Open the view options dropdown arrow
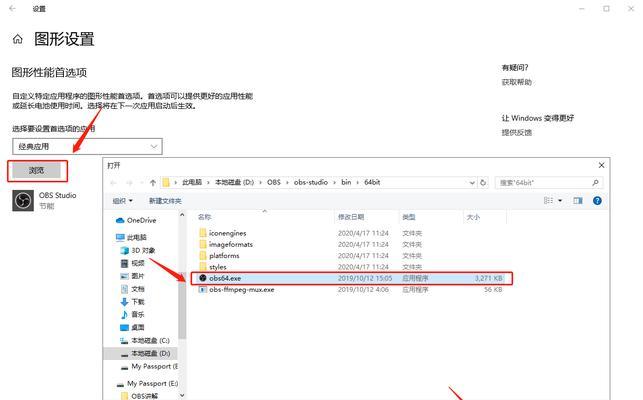This screenshot has height=400, width=643. tap(560, 201)
